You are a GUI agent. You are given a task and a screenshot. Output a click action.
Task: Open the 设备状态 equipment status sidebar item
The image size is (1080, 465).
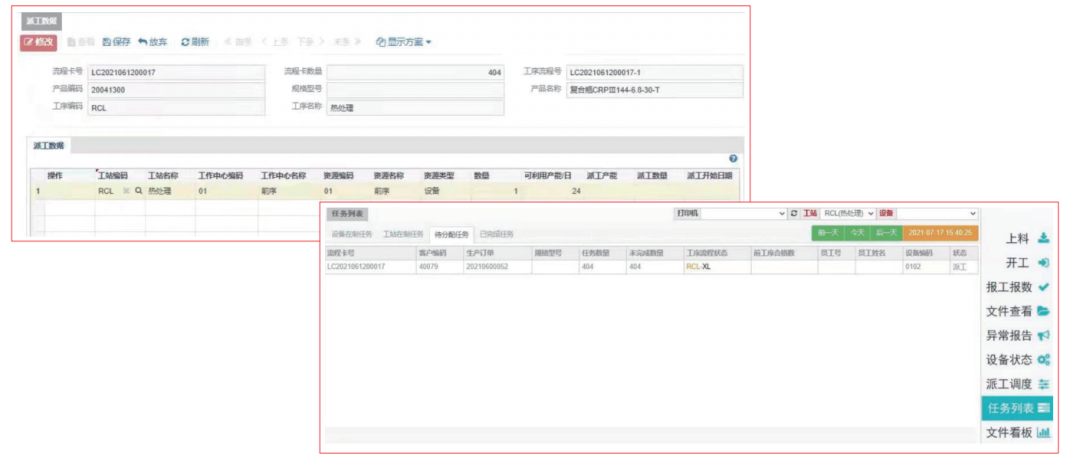[x=1018, y=360]
